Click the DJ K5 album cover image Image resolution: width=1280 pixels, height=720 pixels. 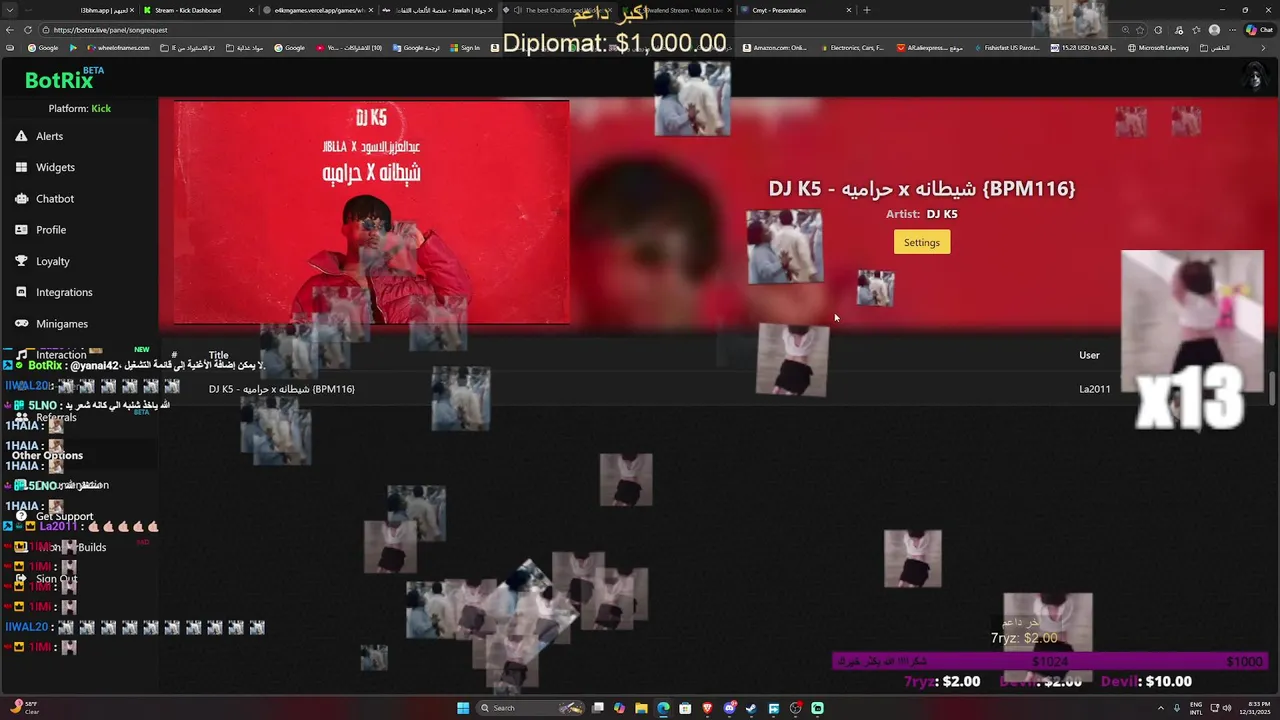371,212
